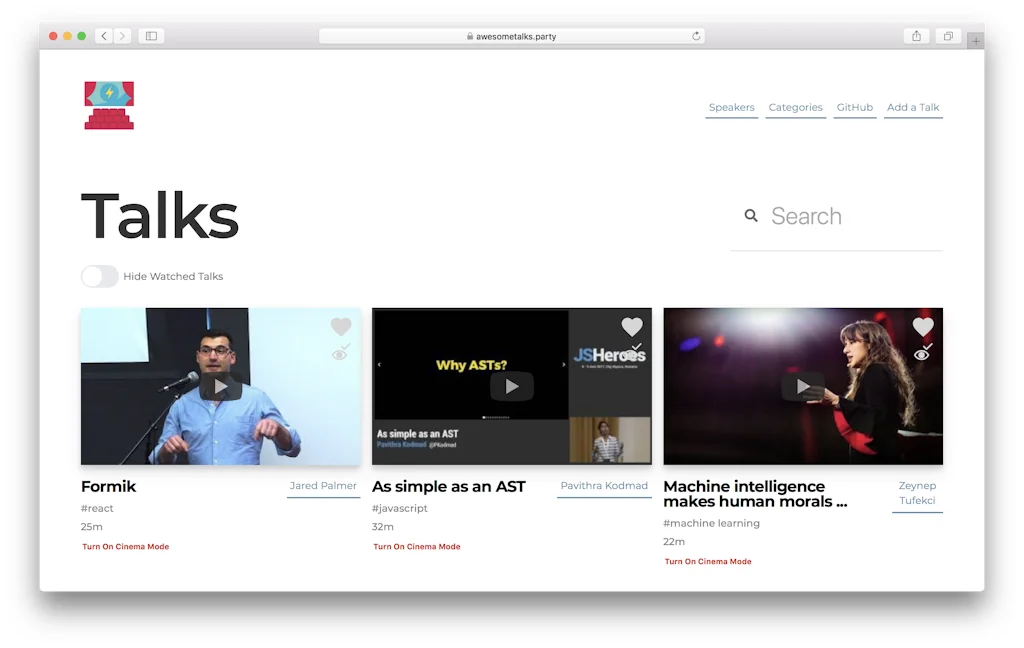Turn On Cinema Mode for the Formik talk
The height and width of the screenshot is (648, 1024).
(125, 546)
